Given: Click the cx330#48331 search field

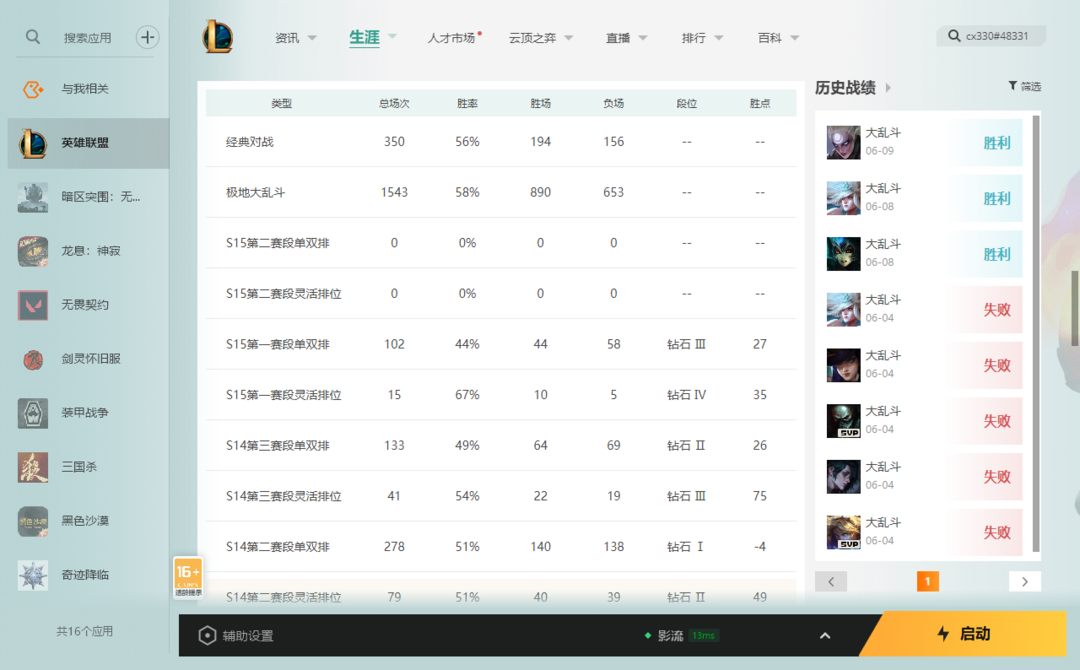Looking at the screenshot, I should [991, 36].
